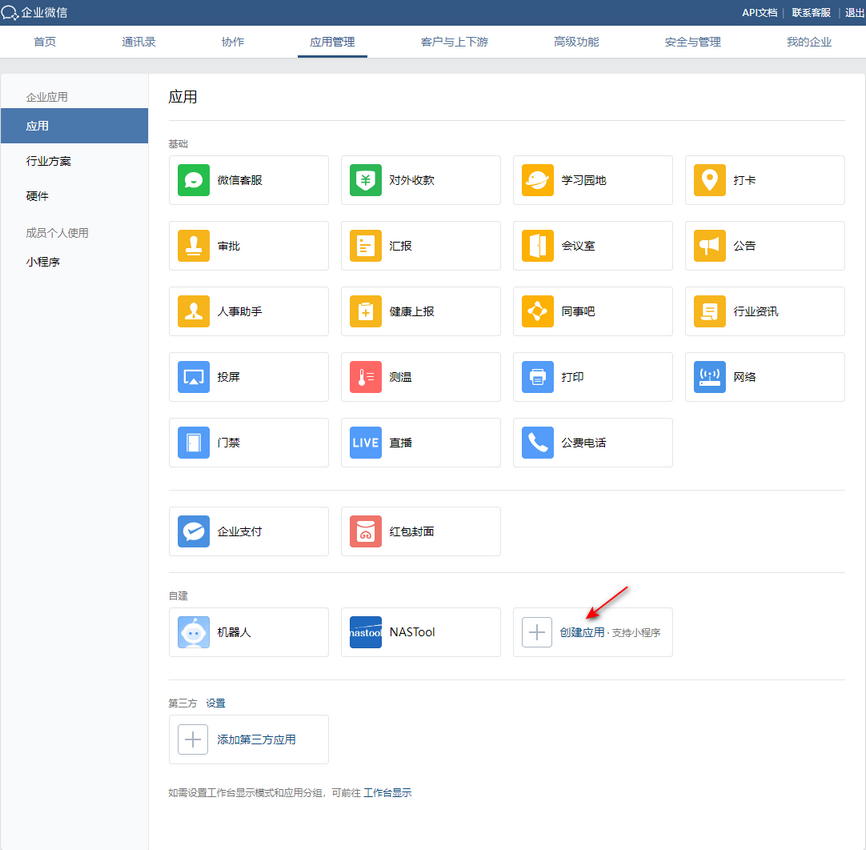866x850 pixels.
Task: Switch to the 通讯录 tab
Action: tap(139, 42)
